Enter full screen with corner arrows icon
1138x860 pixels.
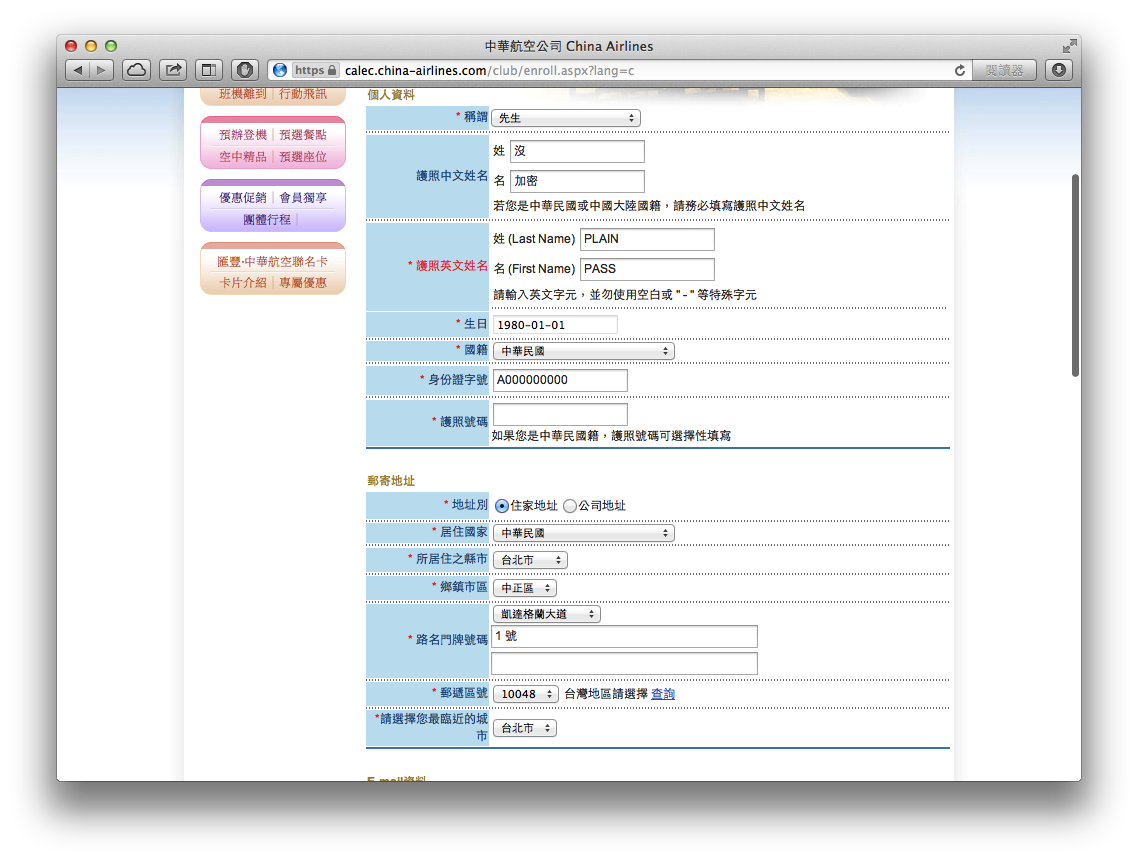click(1068, 46)
